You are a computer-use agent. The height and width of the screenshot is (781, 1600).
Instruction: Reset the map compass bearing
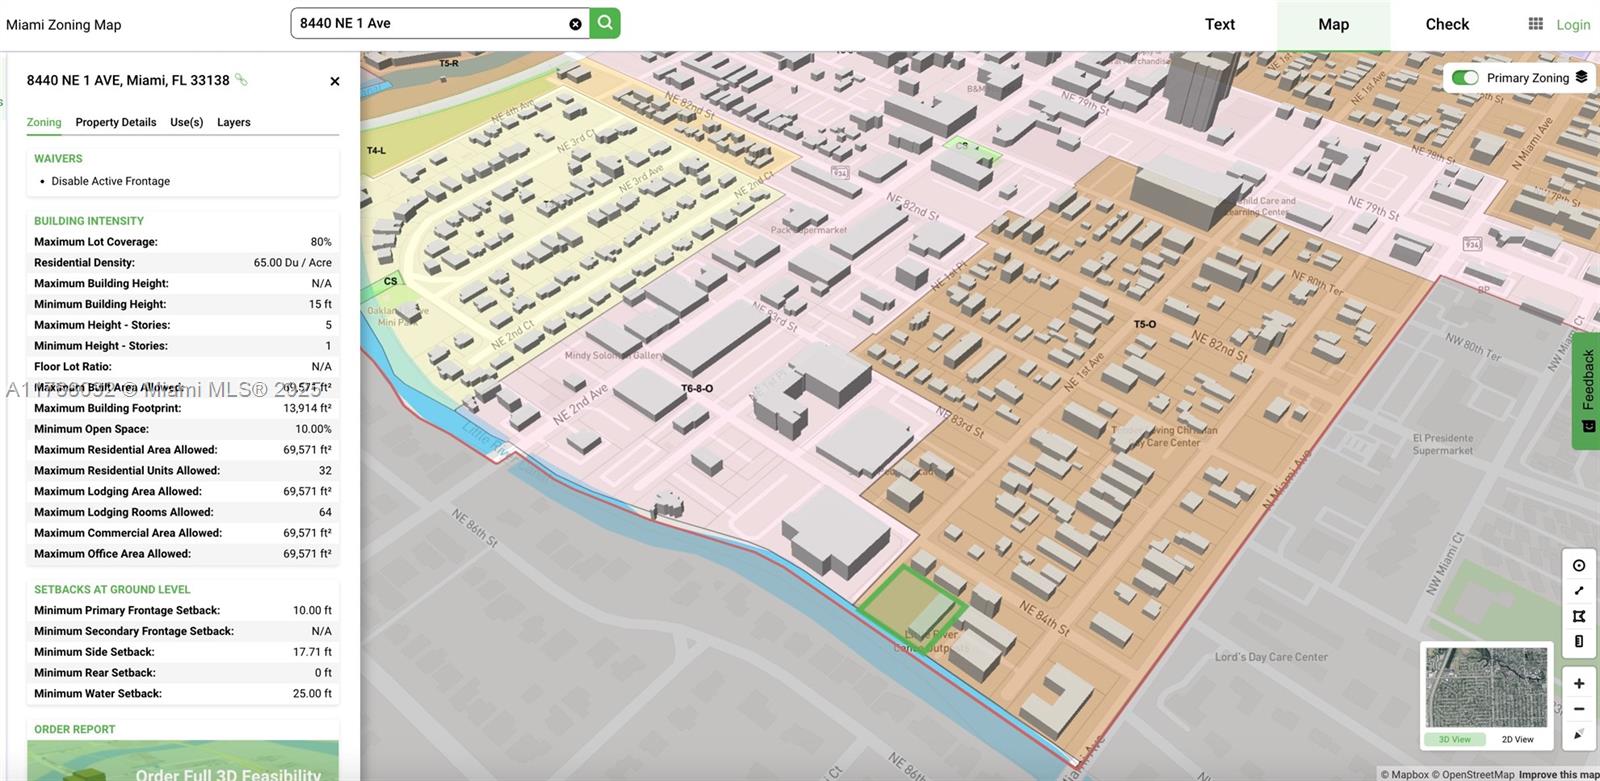(x=1579, y=735)
